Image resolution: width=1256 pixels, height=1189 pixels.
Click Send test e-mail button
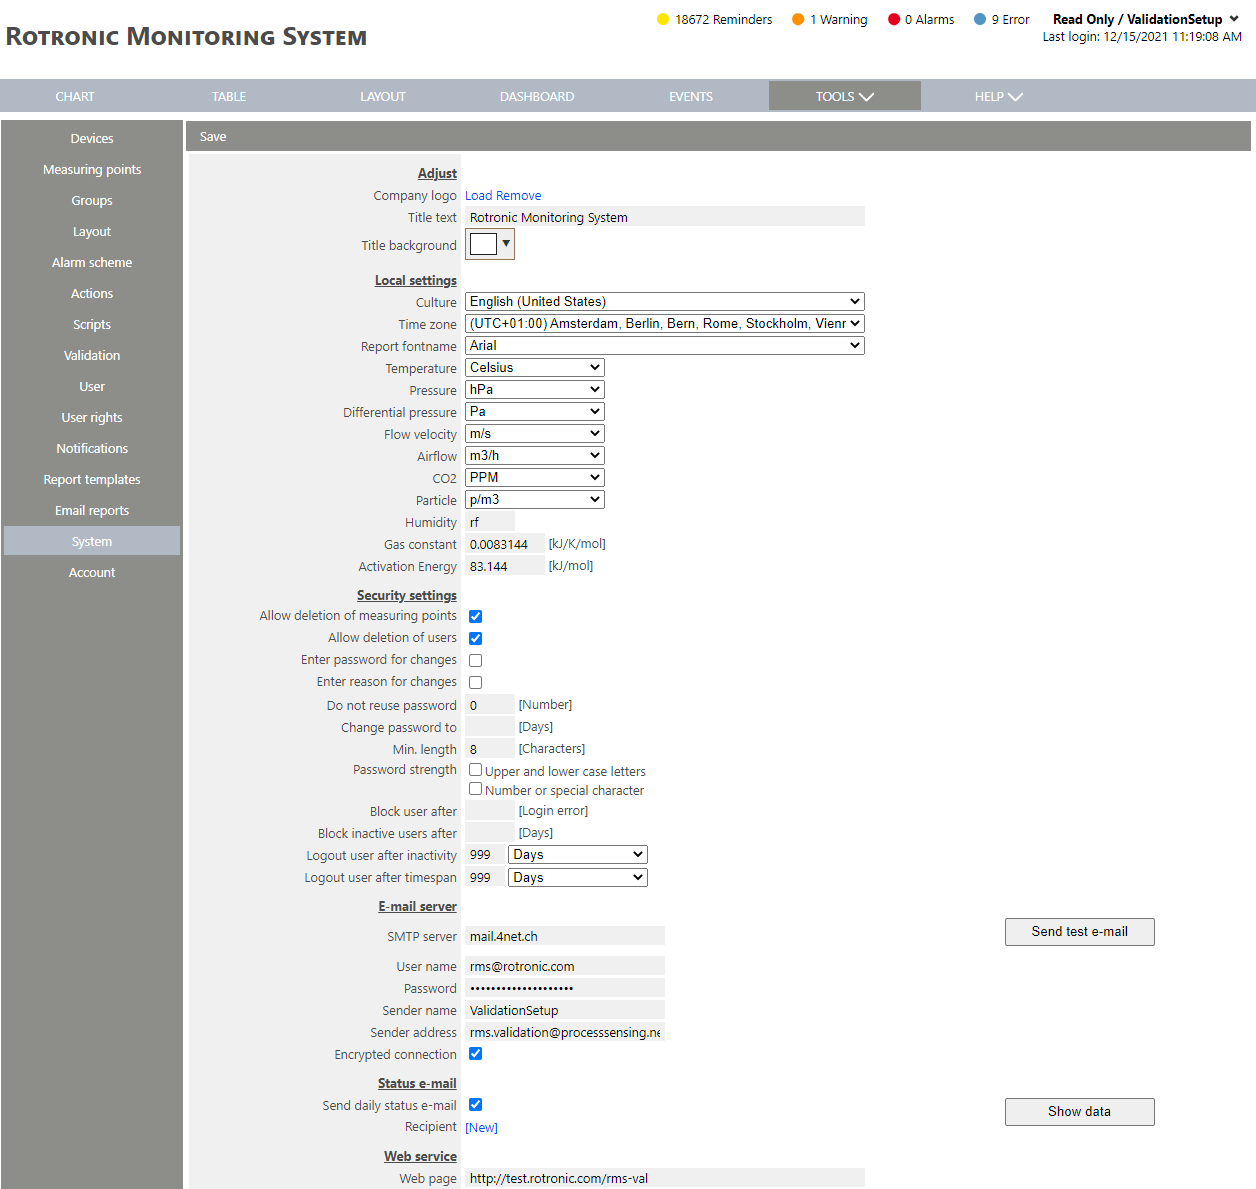click(x=1080, y=932)
